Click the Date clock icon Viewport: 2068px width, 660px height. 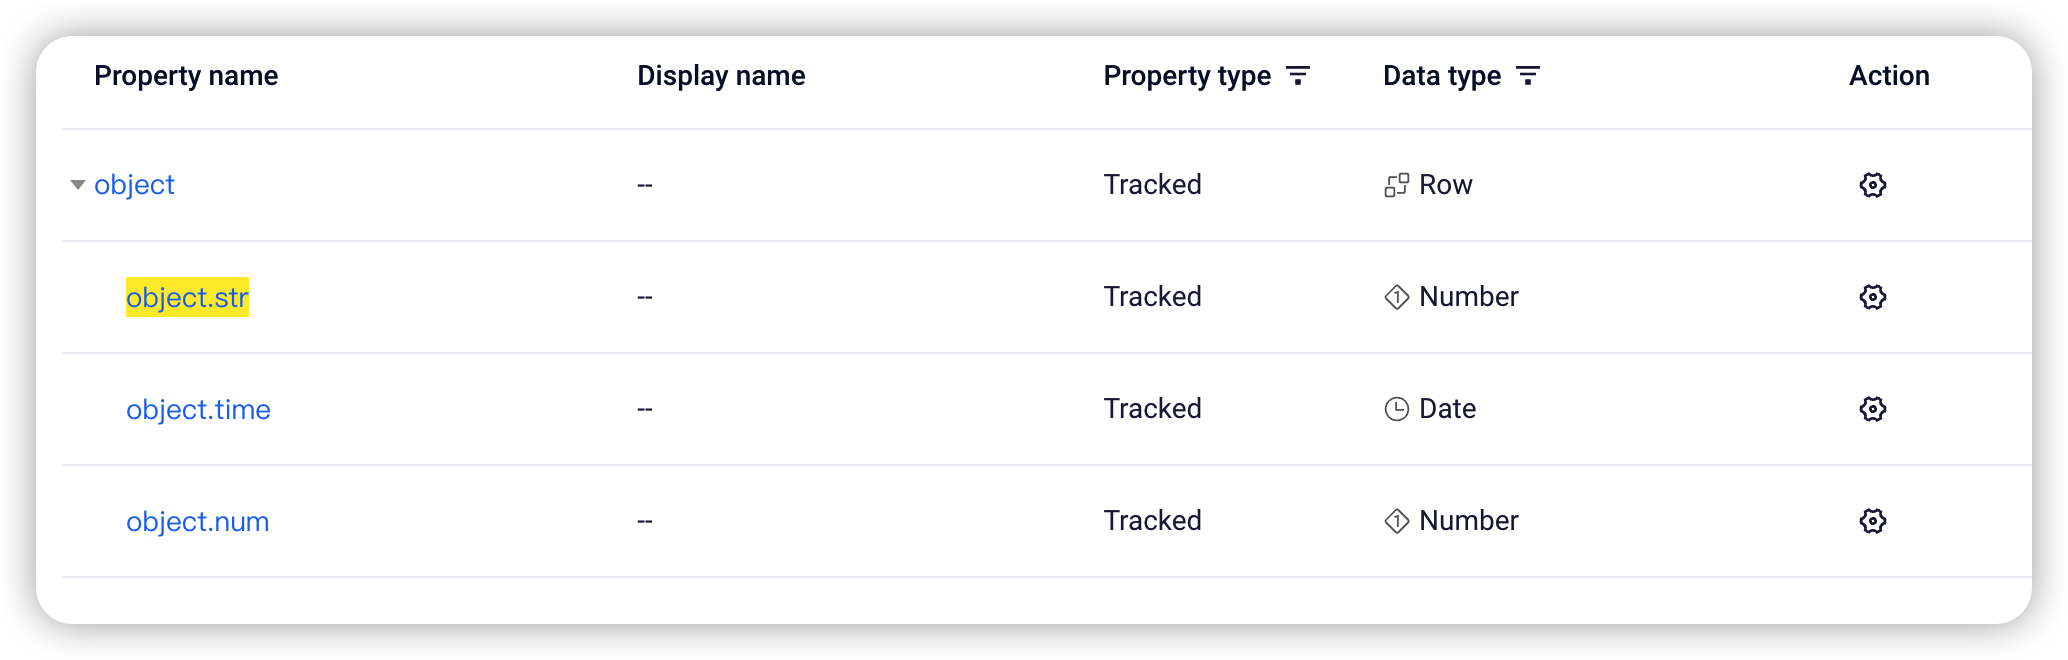(x=1396, y=409)
